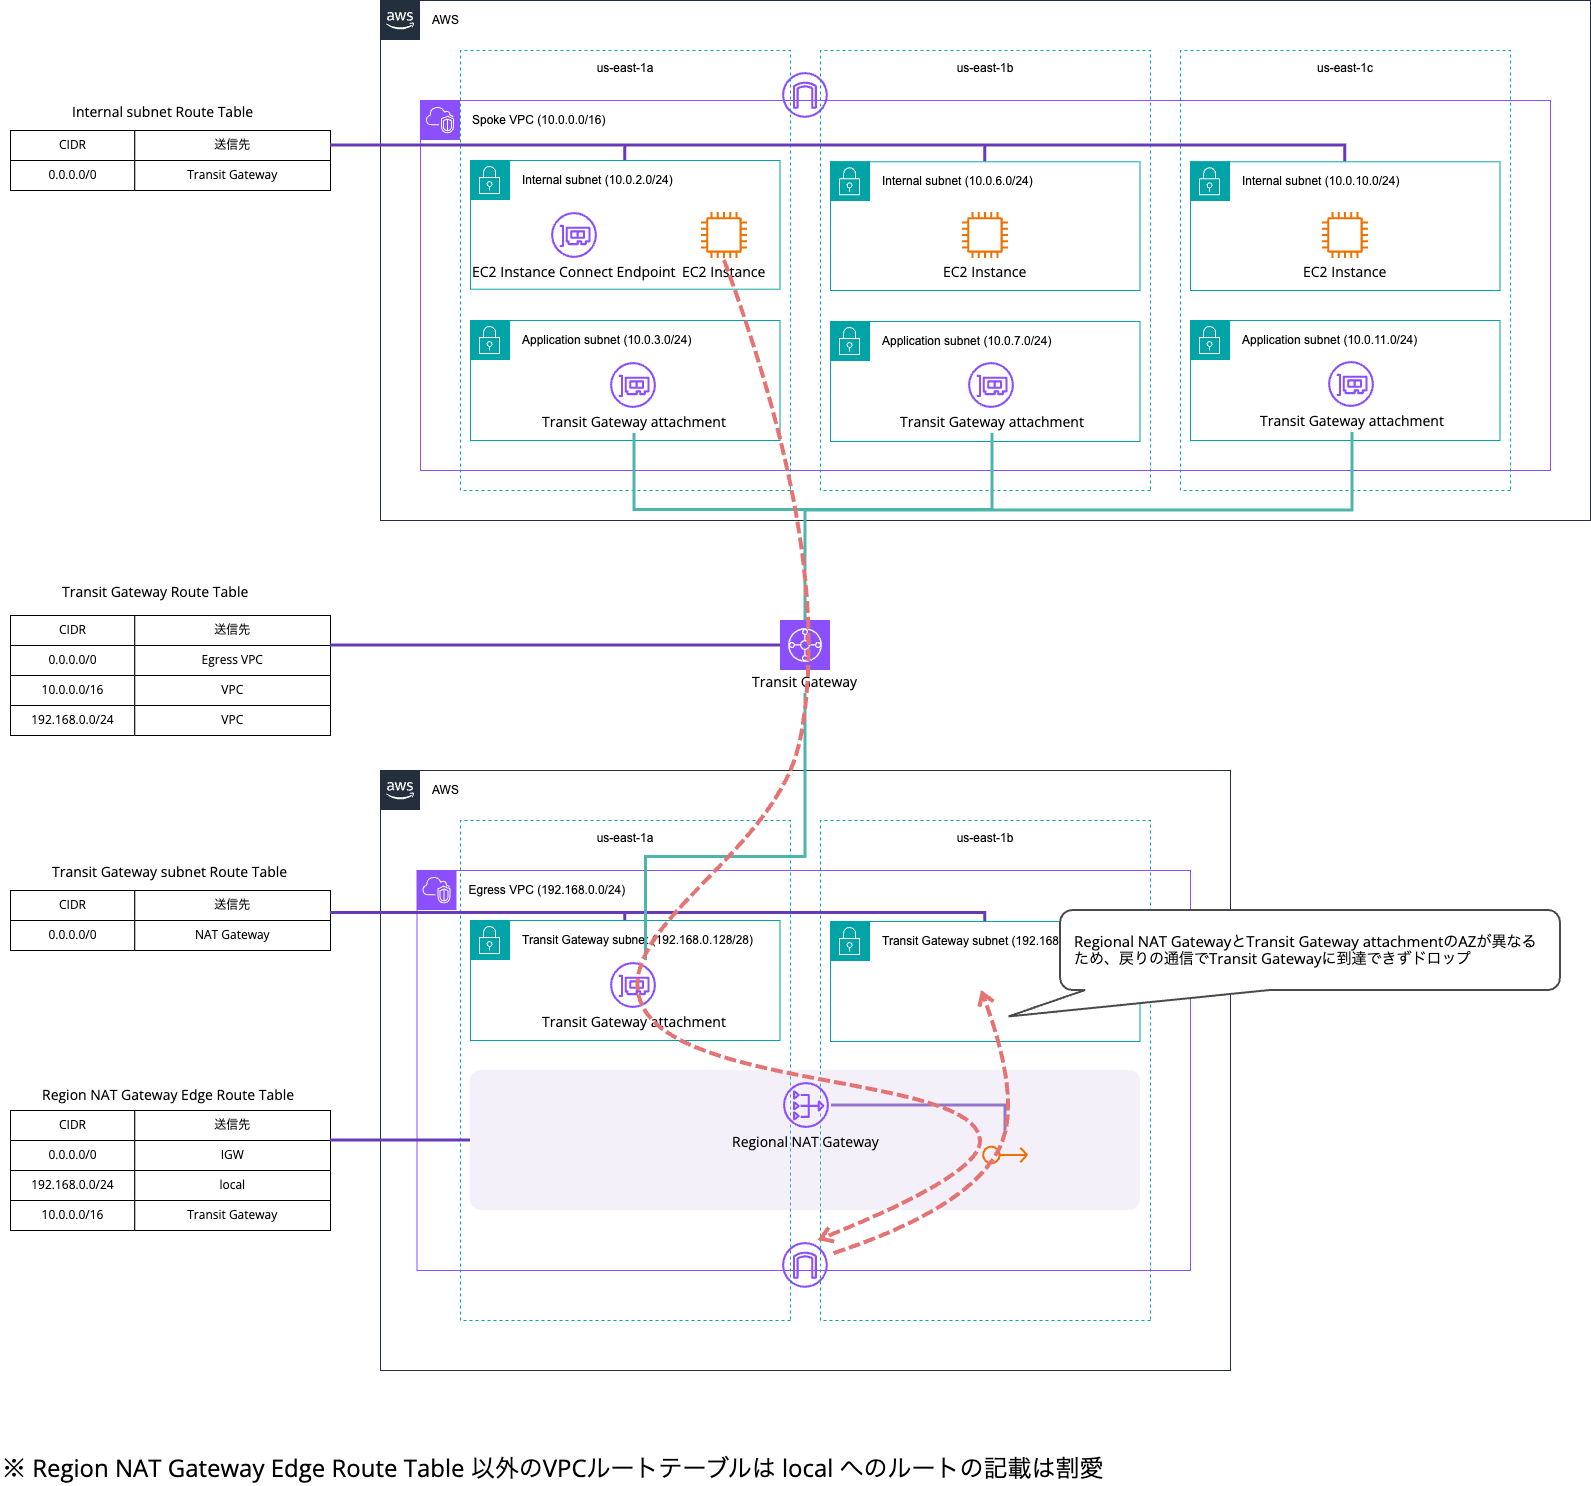The width and height of the screenshot is (1591, 1486).
Task: Click the lock icon of Application subnet 10.0.3.0/24
Action: click(490, 340)
